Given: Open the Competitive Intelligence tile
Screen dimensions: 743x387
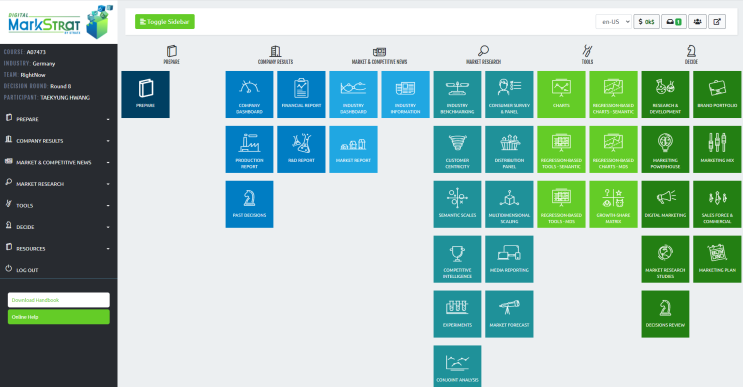Looking at the screenshot, I should click(x=457, y=259).
